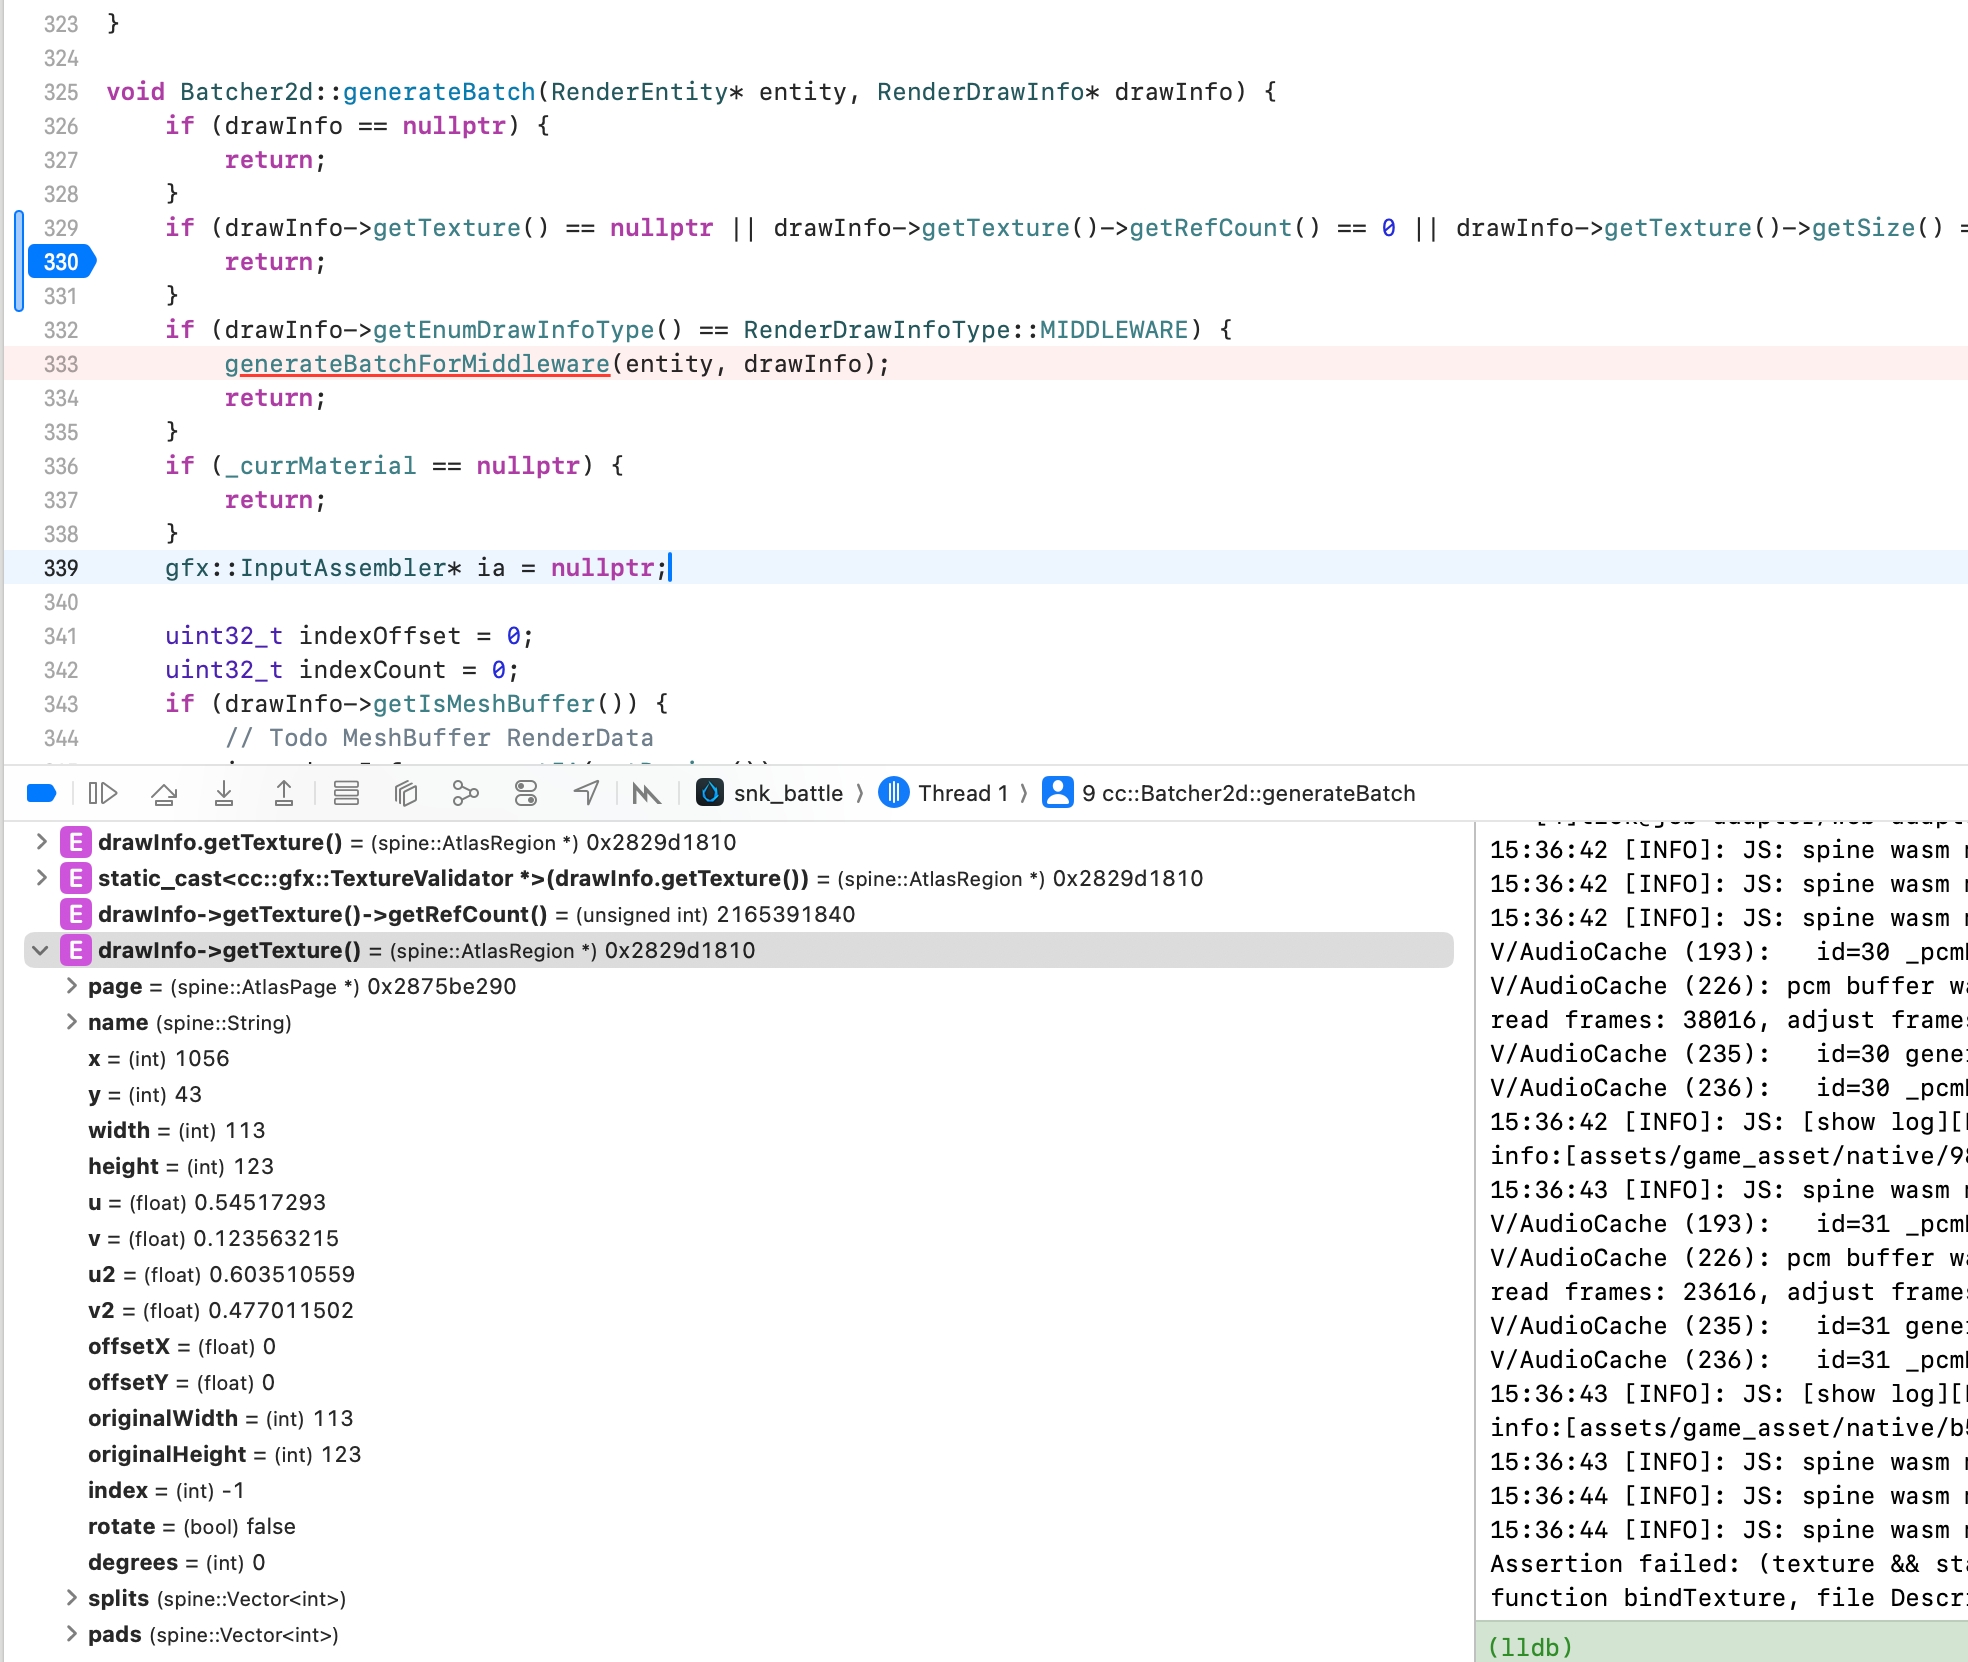Expand the static_cast TextureValidator expression
Screen dimensions: 1968x1662
(41, 878)
